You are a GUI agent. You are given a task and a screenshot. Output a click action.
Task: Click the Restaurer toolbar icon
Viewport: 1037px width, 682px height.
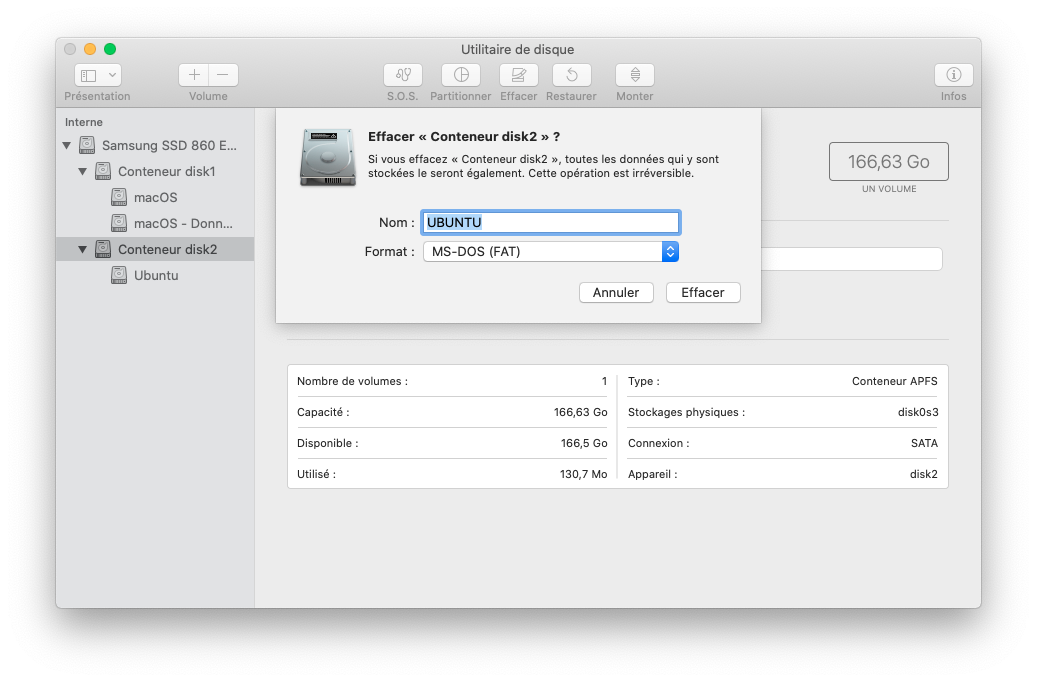(x=571, y=75)
